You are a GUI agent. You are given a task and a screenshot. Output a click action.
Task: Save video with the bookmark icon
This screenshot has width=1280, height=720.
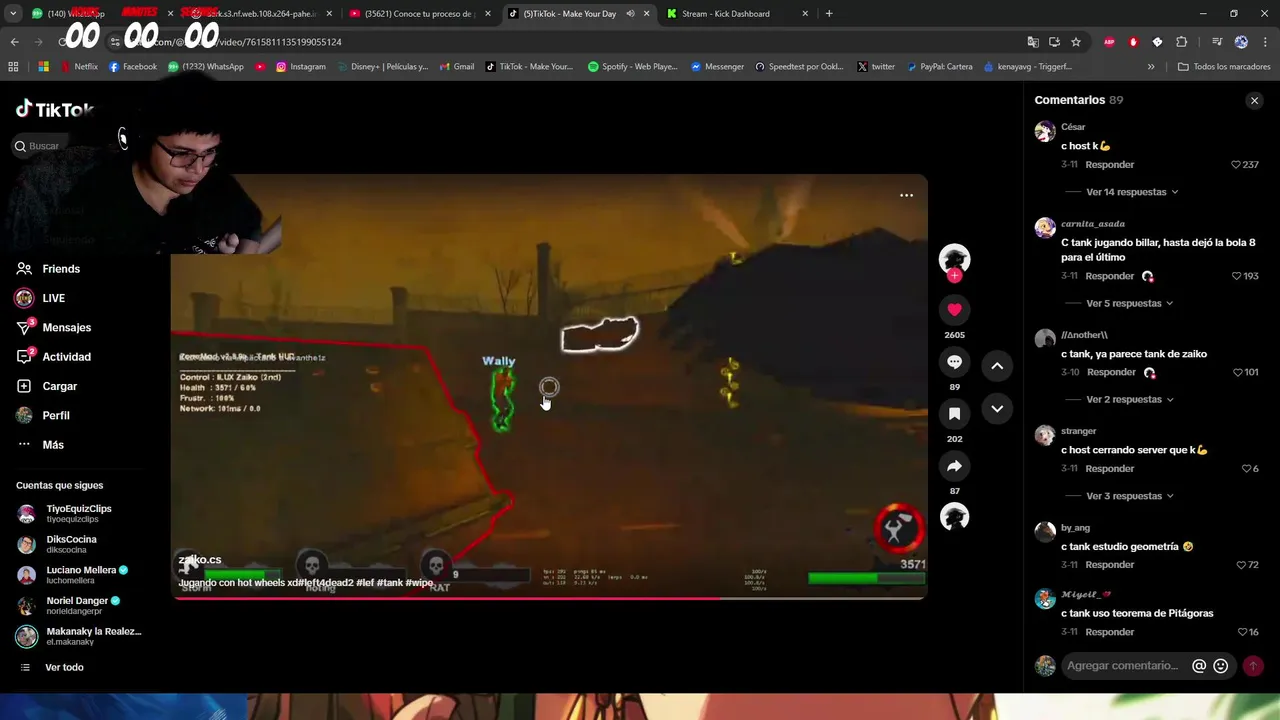[954, 413]
